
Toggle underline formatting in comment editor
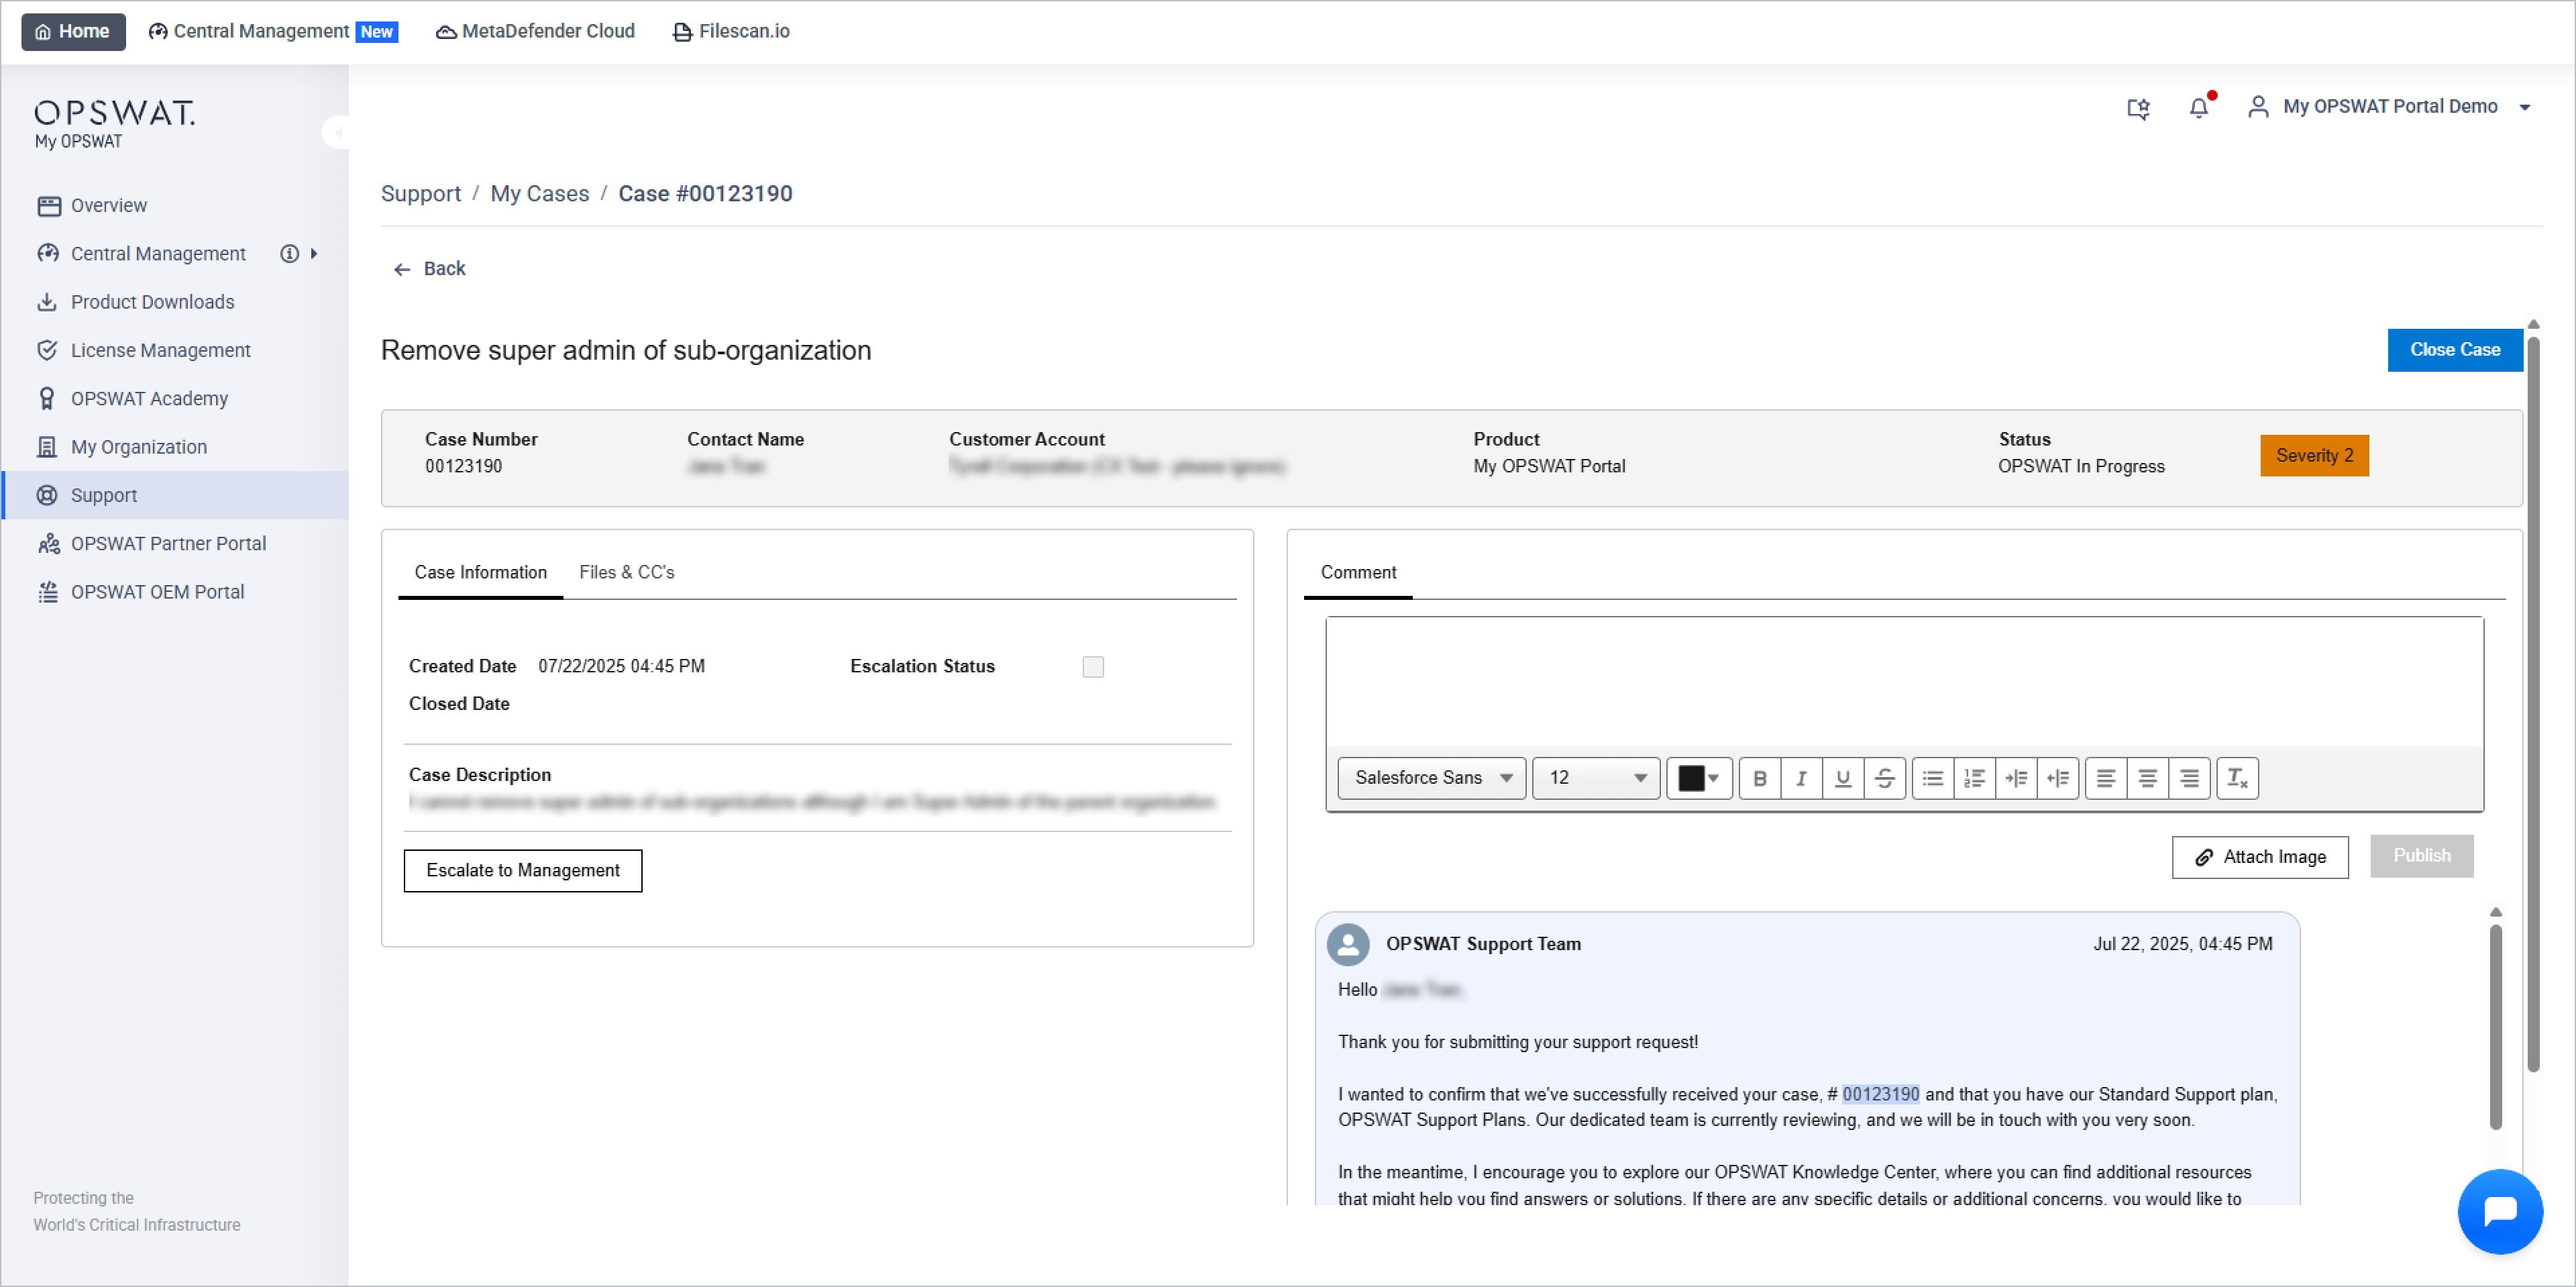point(1843,778)
